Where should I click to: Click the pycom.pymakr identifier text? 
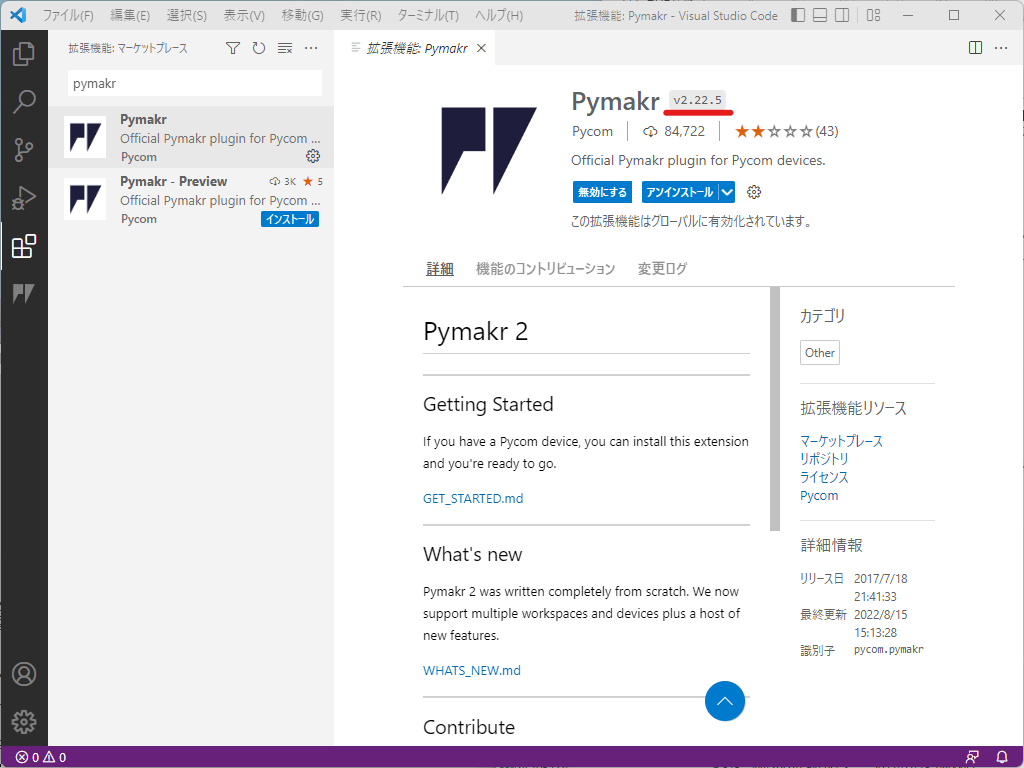tap(888, 650)
